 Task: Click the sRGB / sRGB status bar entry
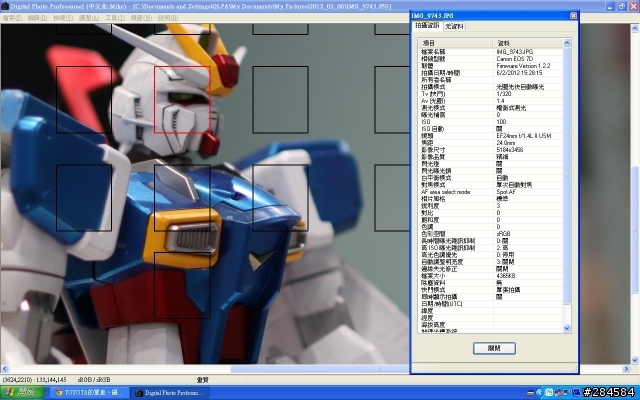[x=93, y=380]
